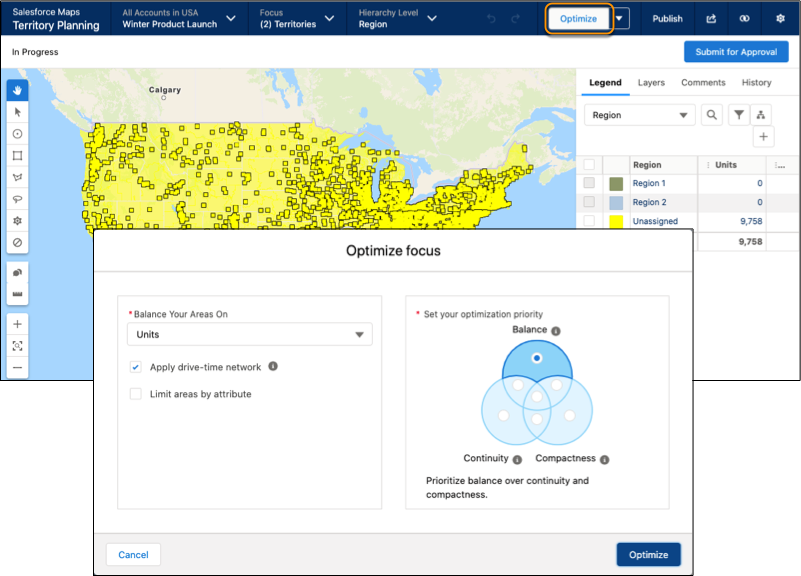Show info for Compactness priority
The height and width of the screenshot is (576, 801).
pyautogui.click(x=604, y=460)
